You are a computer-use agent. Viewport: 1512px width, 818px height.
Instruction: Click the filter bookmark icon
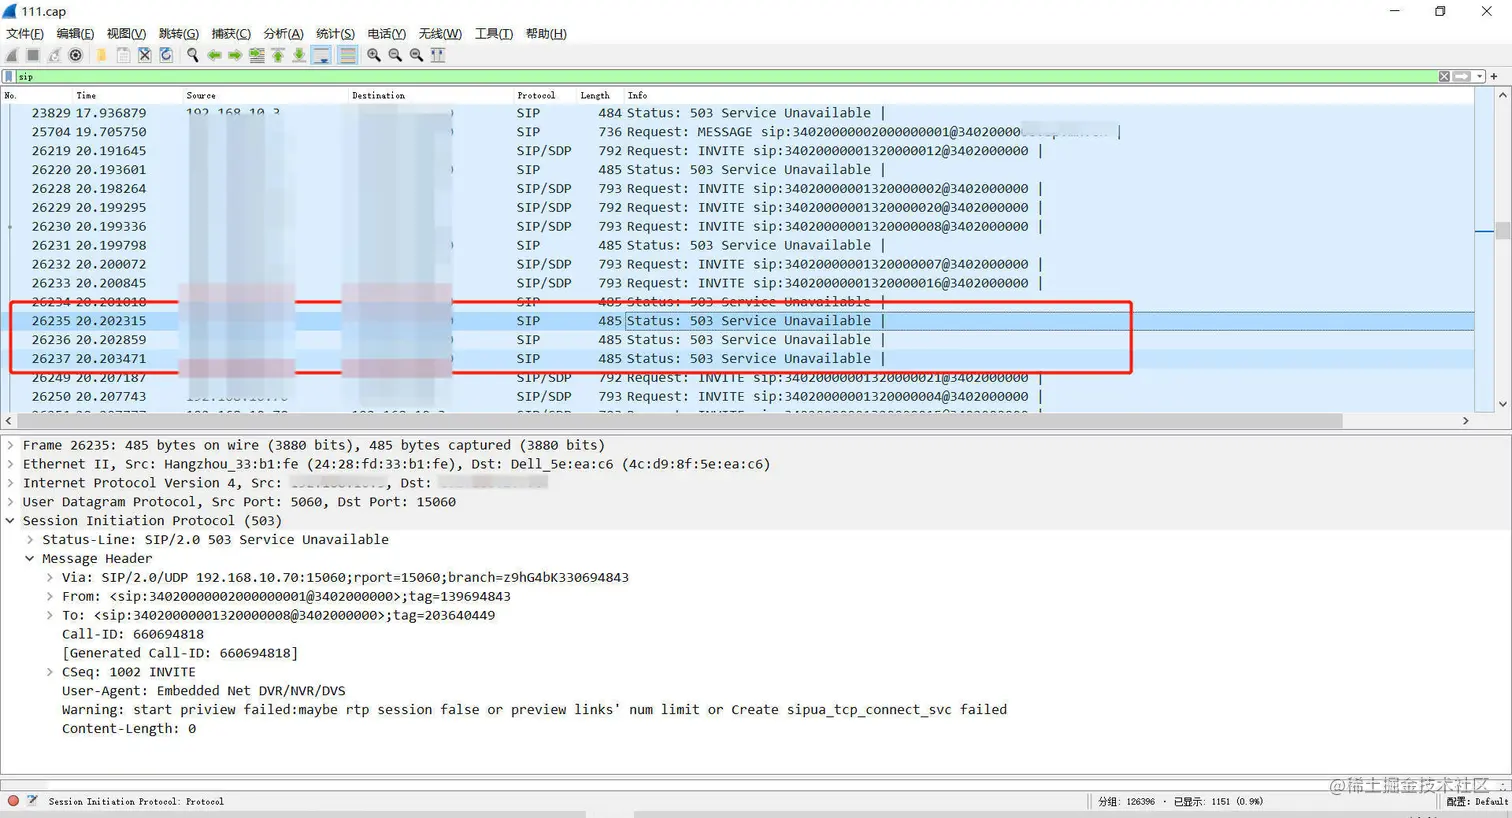point(9,77)
